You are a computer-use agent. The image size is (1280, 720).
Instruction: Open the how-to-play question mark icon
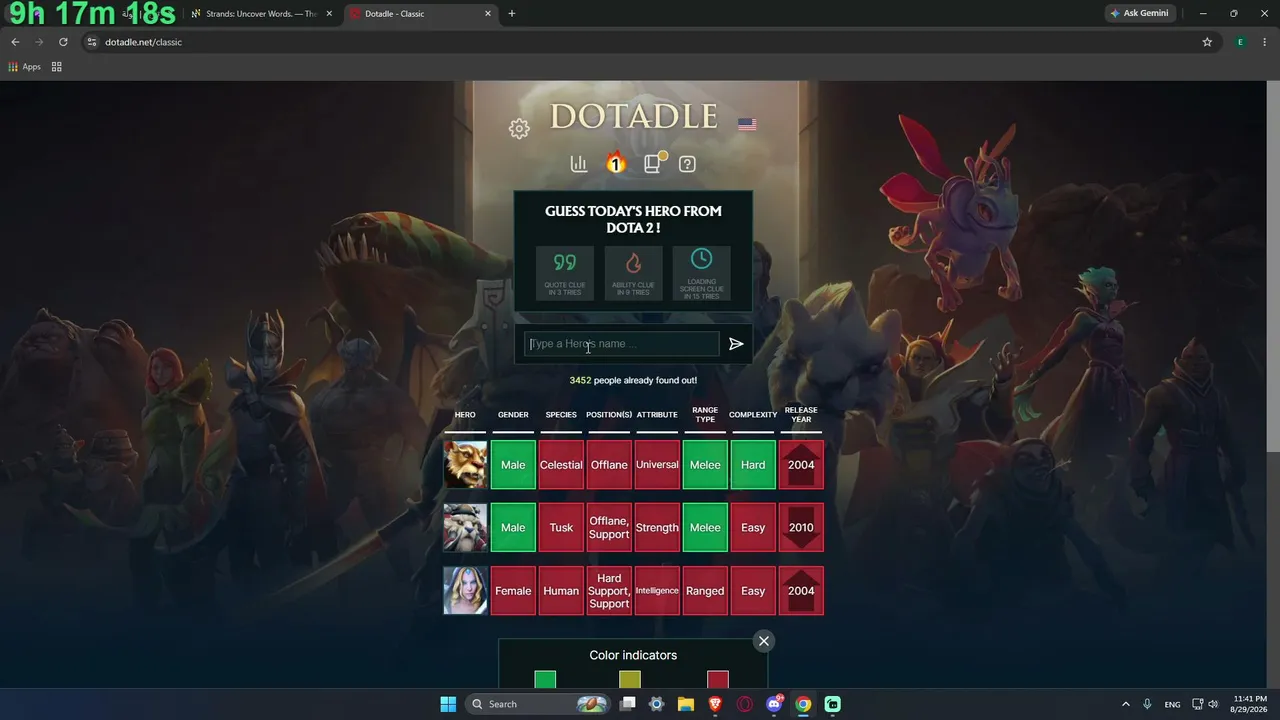click(687, 164)
